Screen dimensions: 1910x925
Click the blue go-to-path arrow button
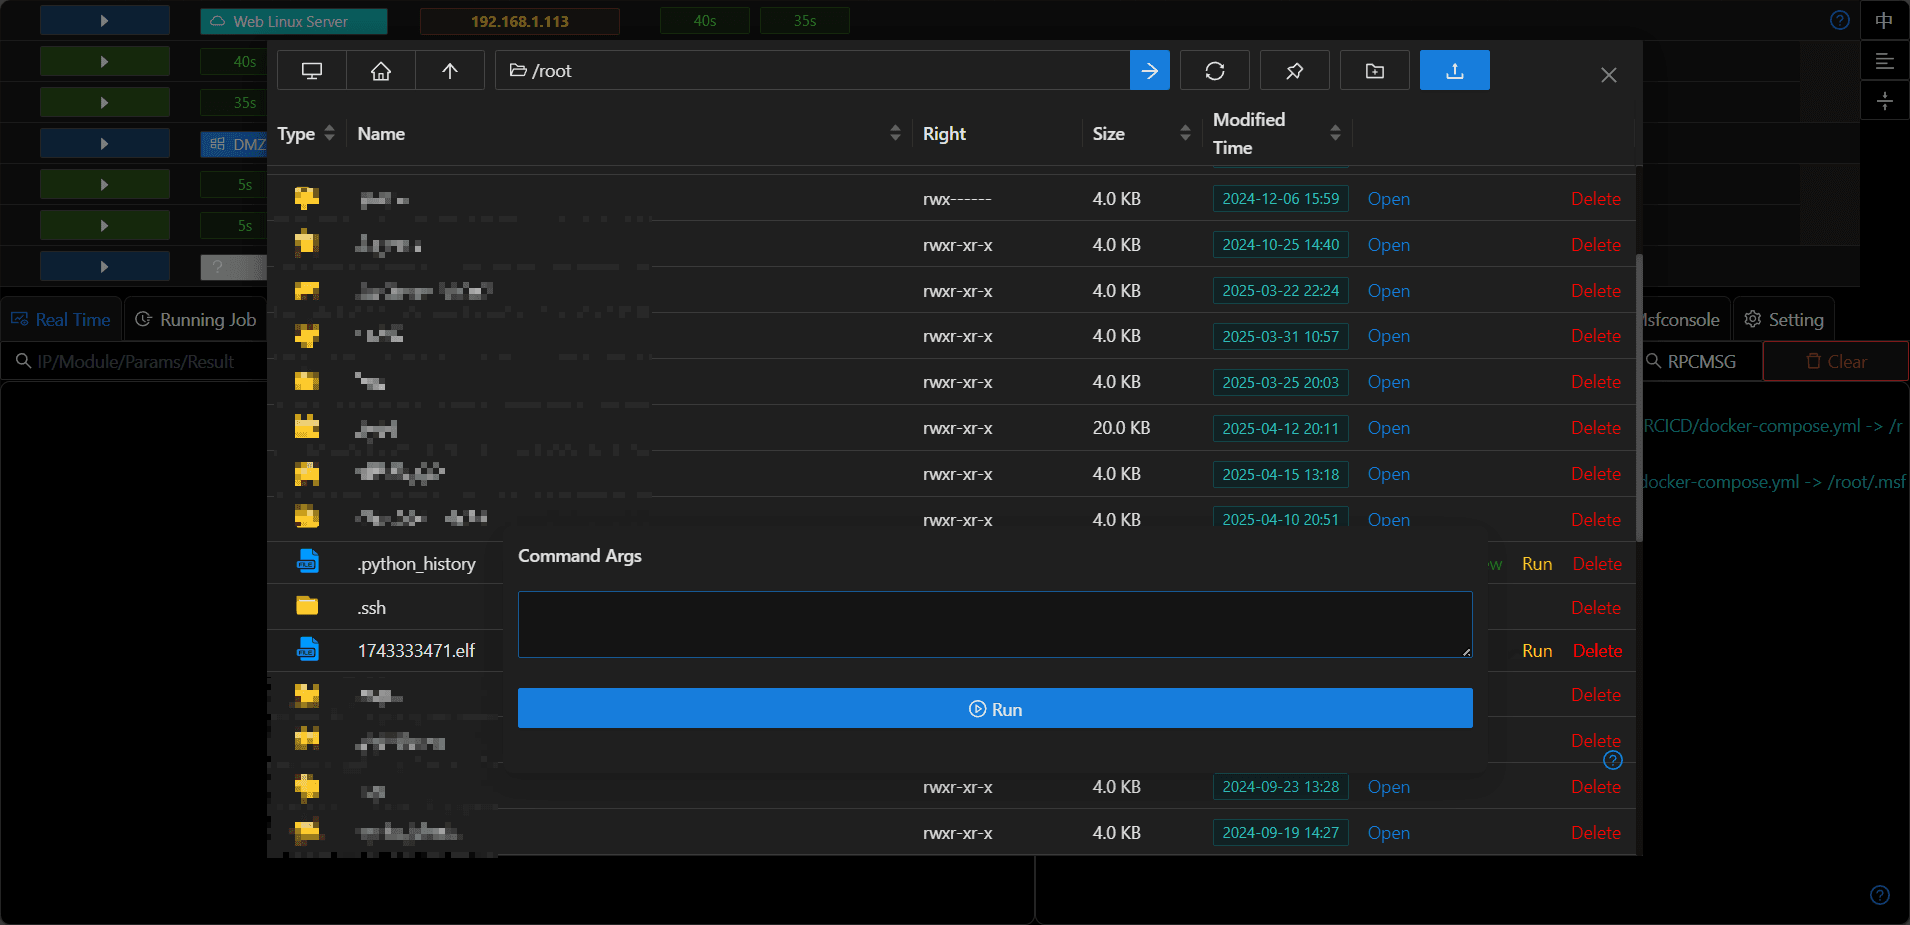[1150, 71]
